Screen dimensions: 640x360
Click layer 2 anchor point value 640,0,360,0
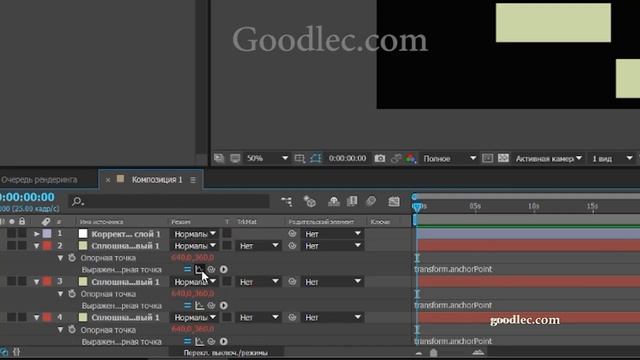click(192, 258)
